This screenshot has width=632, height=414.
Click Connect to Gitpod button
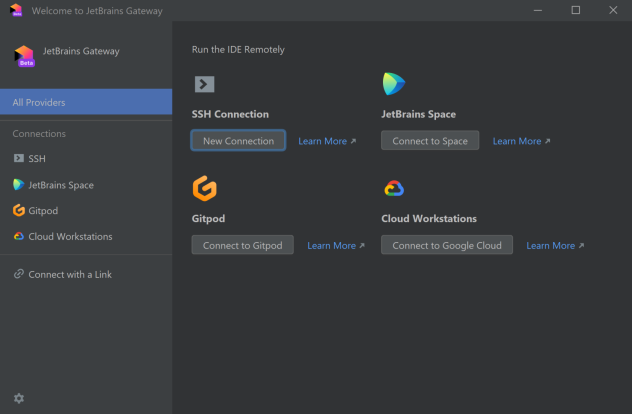click(243, 245)
